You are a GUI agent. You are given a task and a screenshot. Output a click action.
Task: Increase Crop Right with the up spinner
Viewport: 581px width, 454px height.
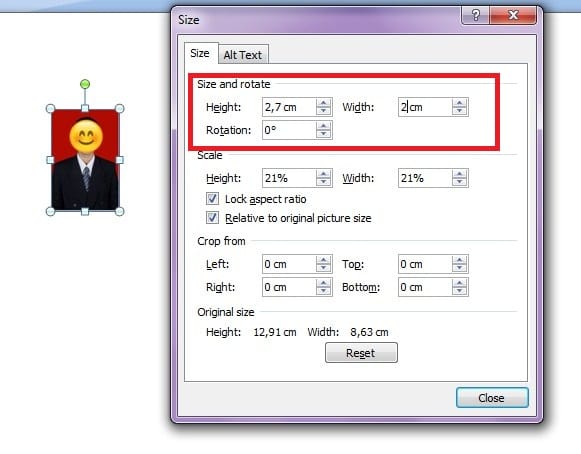tap(323, 283)
